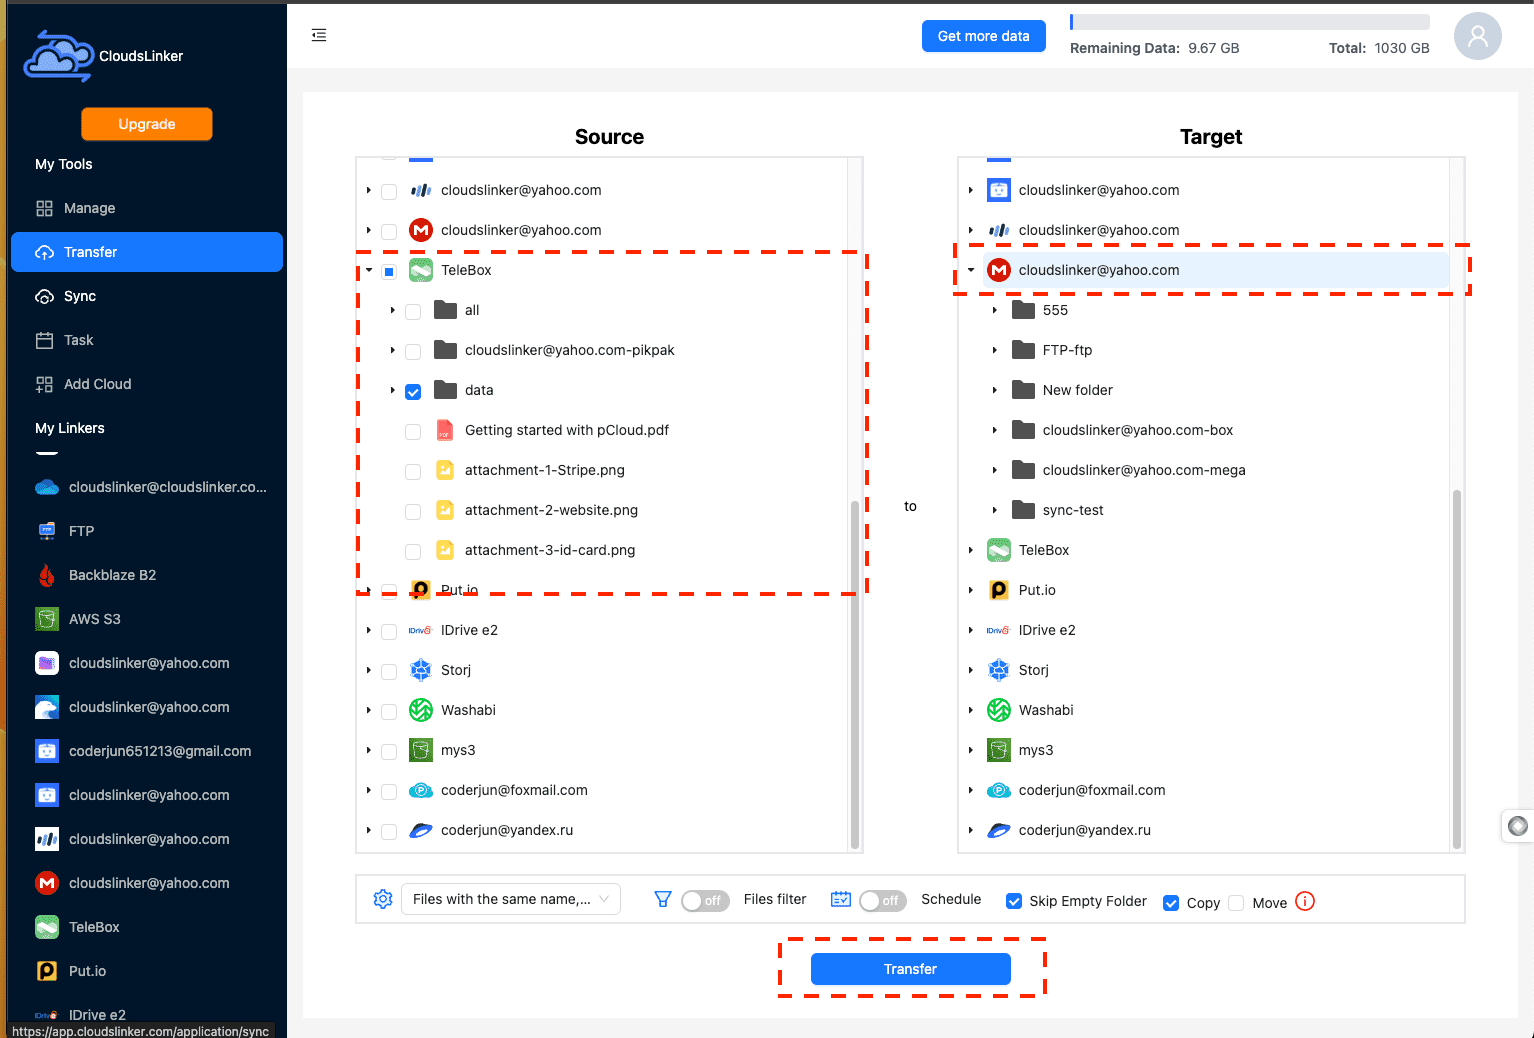Click the Get more data button
This screenshot has width=1534, height=1038.
point(983,36)
